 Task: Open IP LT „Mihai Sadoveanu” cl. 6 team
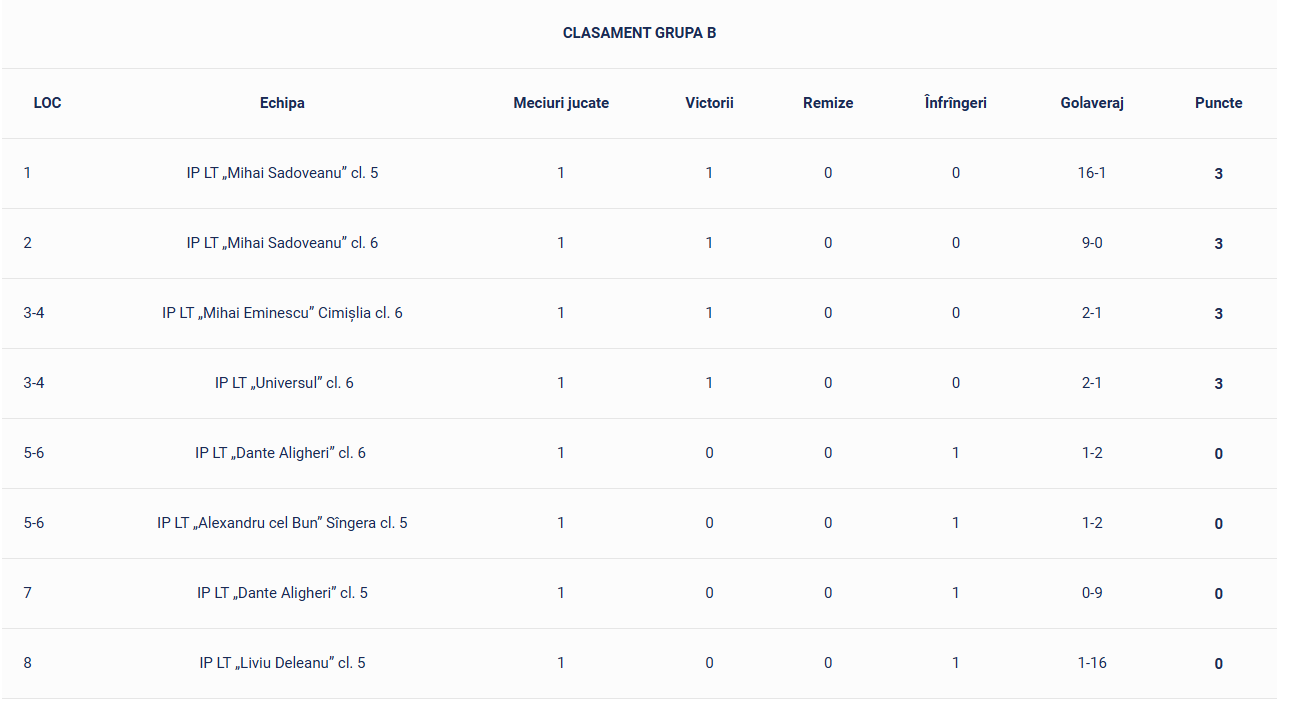(282, 243)
